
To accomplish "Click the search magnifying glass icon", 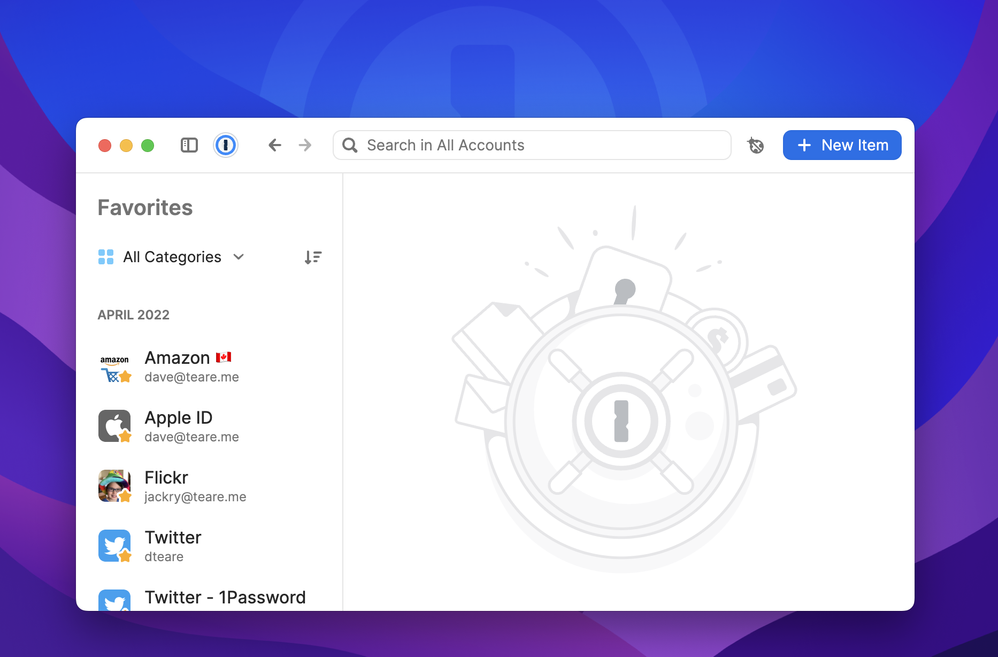I will tap(350, 145).
